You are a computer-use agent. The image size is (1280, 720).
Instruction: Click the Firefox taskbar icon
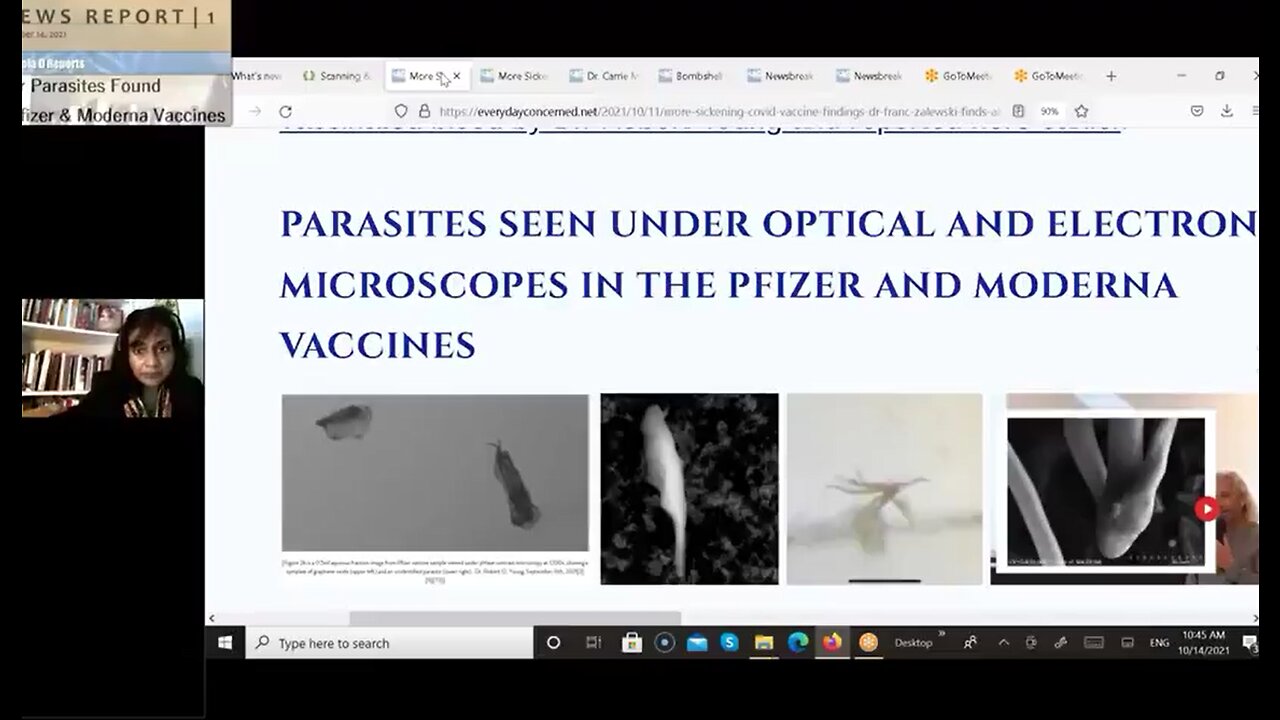(x=832, y=643)
